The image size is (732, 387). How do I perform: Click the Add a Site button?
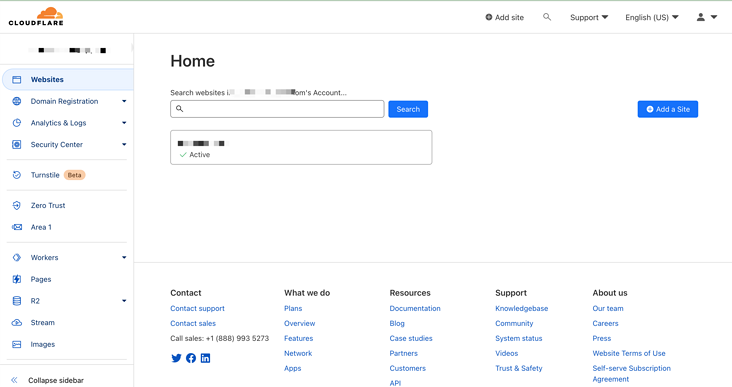click(668, 109)
